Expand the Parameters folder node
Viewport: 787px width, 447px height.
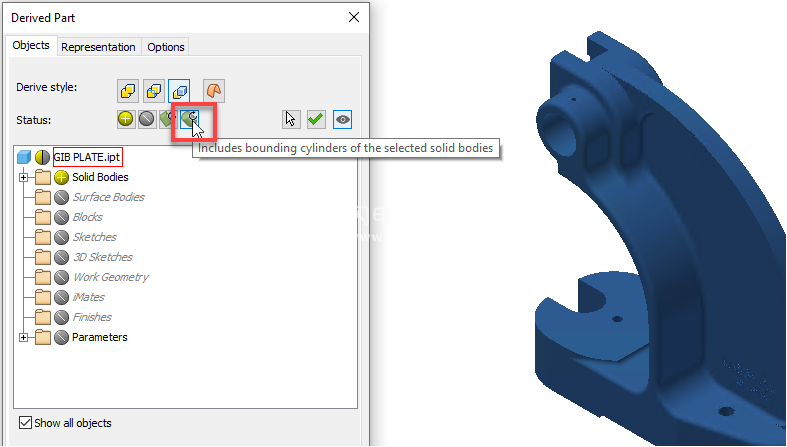[x=23, y=338]
